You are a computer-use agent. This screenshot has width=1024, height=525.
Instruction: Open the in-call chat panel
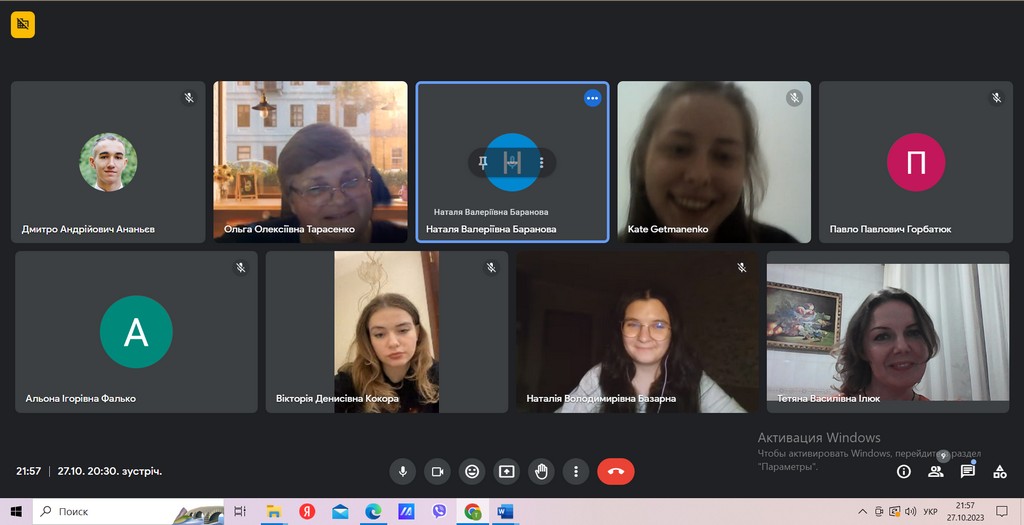click(x=968, y=471)
